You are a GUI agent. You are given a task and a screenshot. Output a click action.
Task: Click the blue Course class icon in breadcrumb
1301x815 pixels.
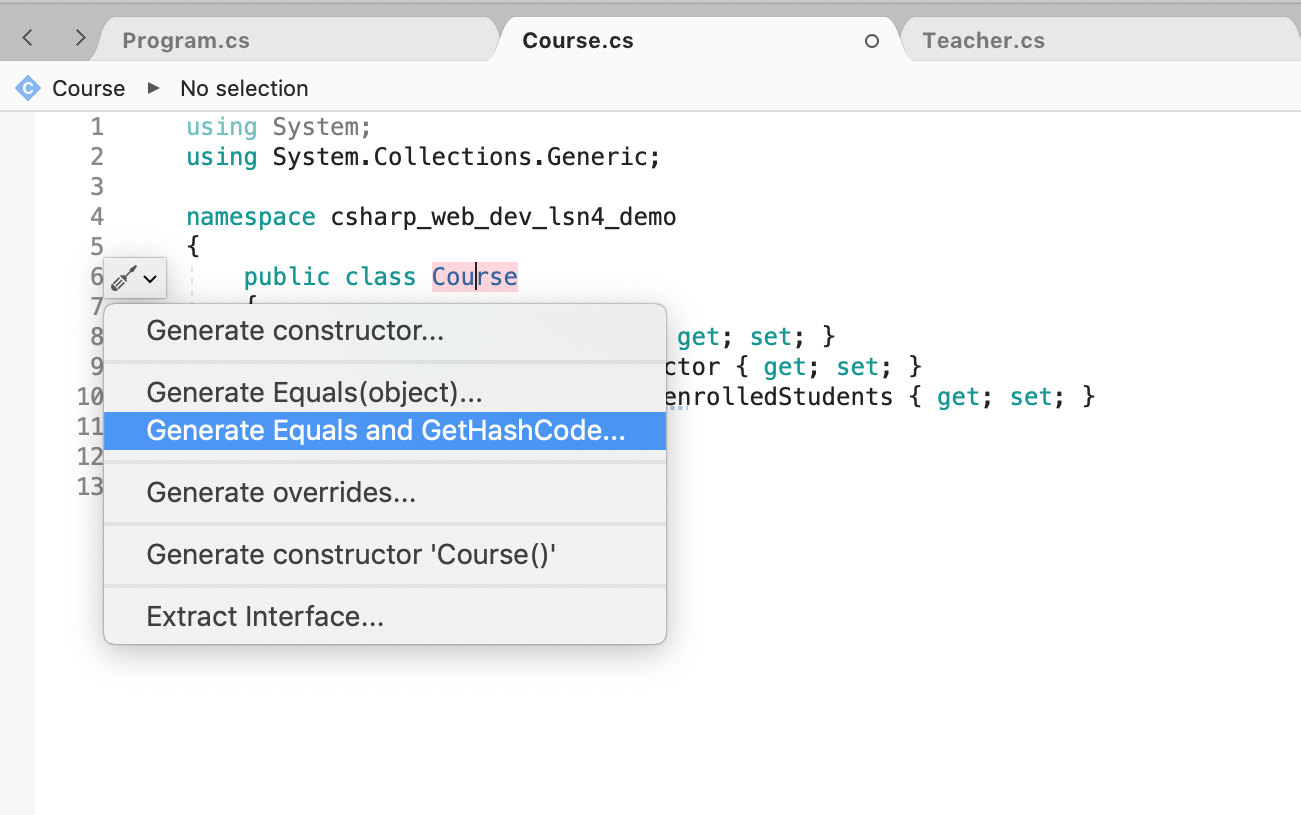[x=28, y=88]
